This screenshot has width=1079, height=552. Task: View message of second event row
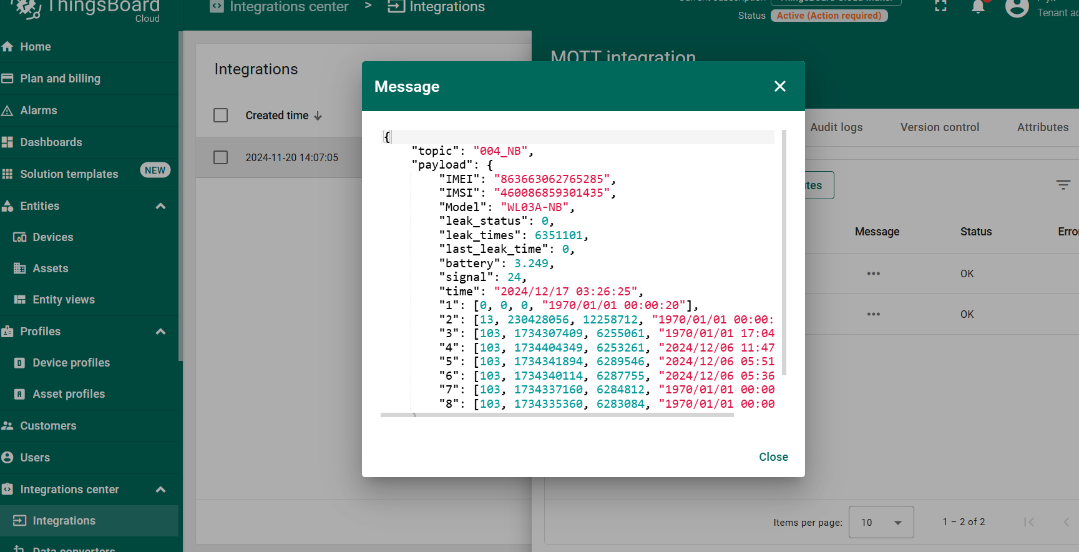tap(874, 314)
